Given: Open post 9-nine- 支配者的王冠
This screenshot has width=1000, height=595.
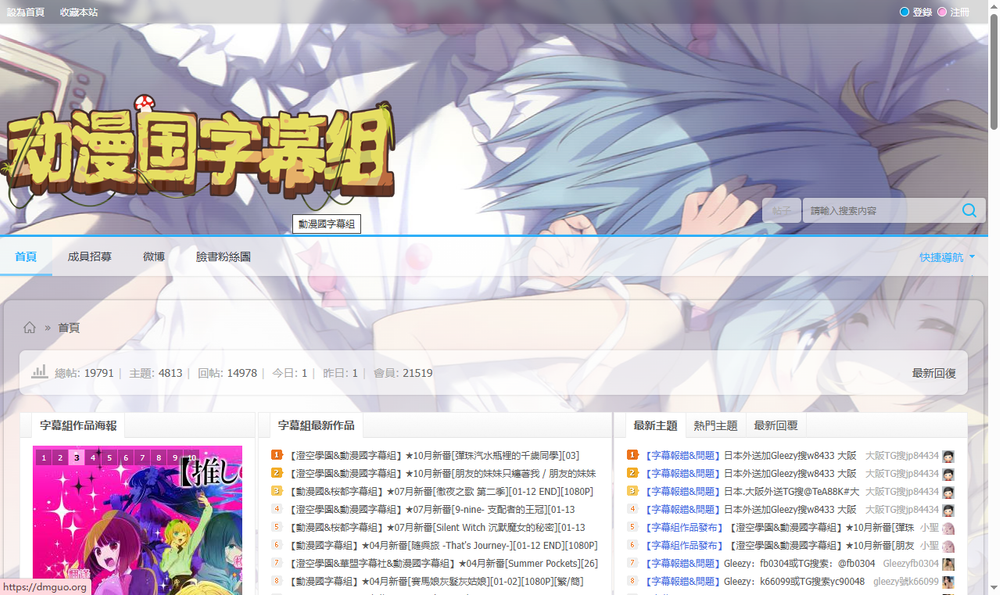Looking at the screenshot, I should coord(432,510).
